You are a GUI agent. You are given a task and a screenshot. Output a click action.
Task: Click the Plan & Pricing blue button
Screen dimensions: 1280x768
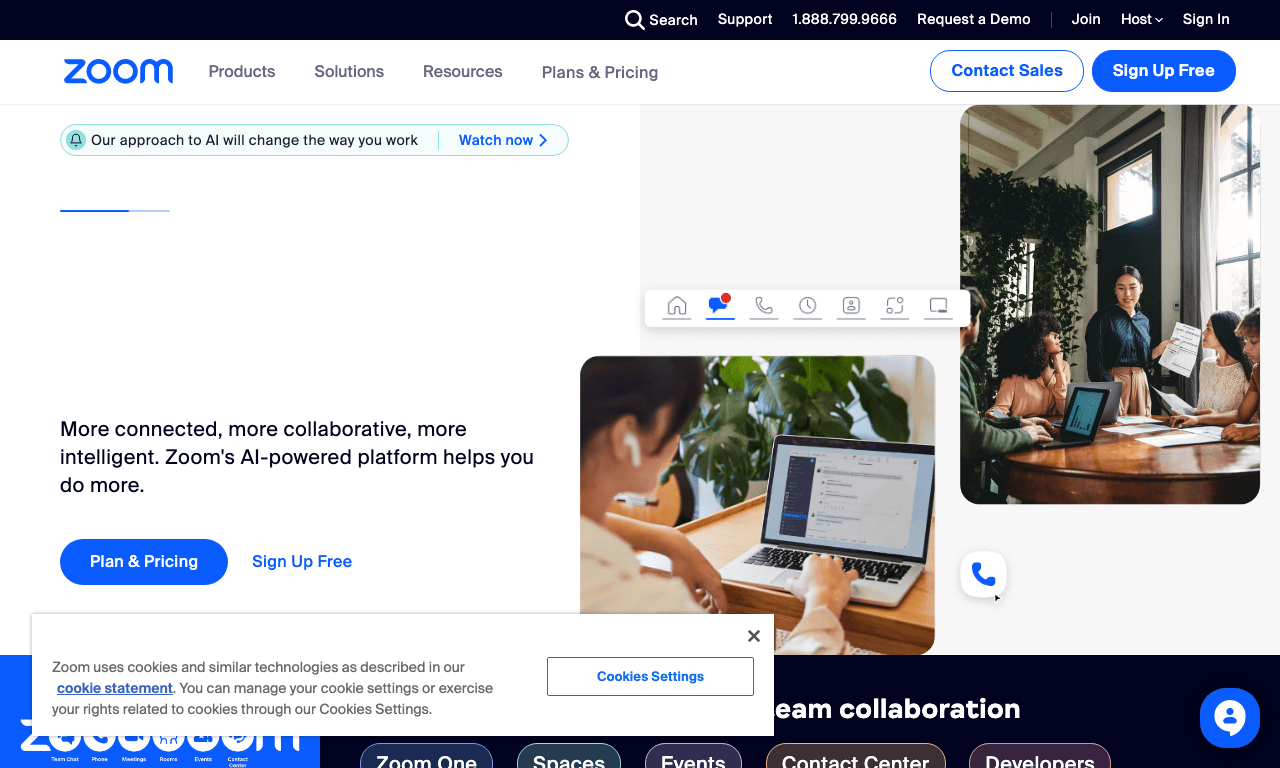[x=144, y=562]
